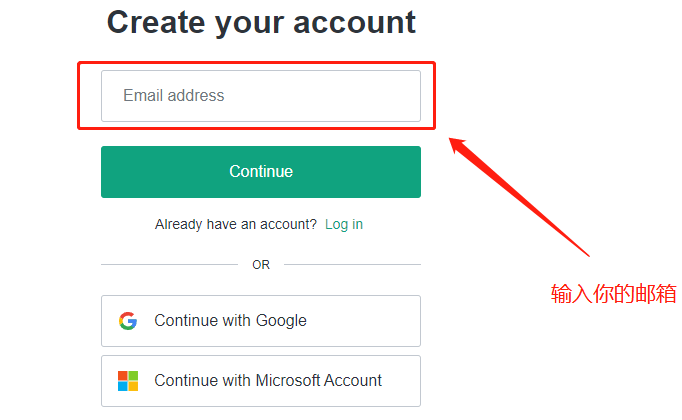Click the "Create your account" heading
The height and width of the screenshot is (420, 682).
[261, 22]
